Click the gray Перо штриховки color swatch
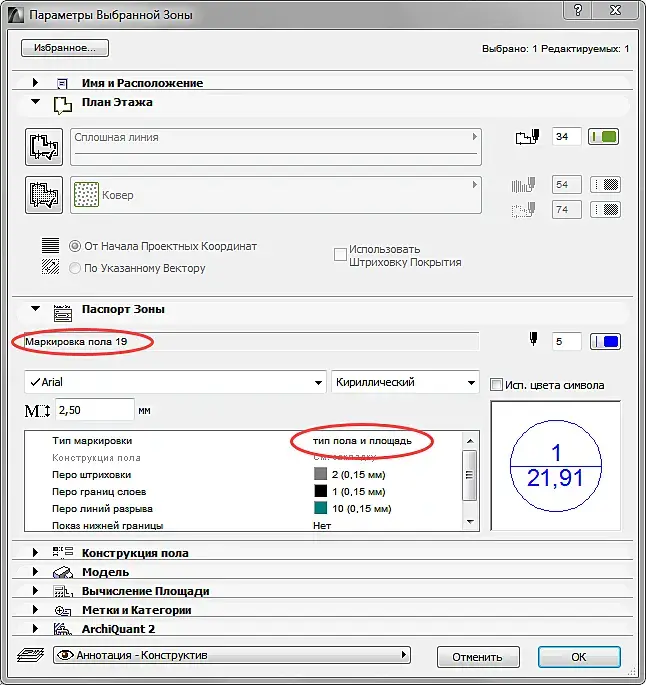Image resolution: width=646 pixels, height=685 pixels. click(320, 474)
